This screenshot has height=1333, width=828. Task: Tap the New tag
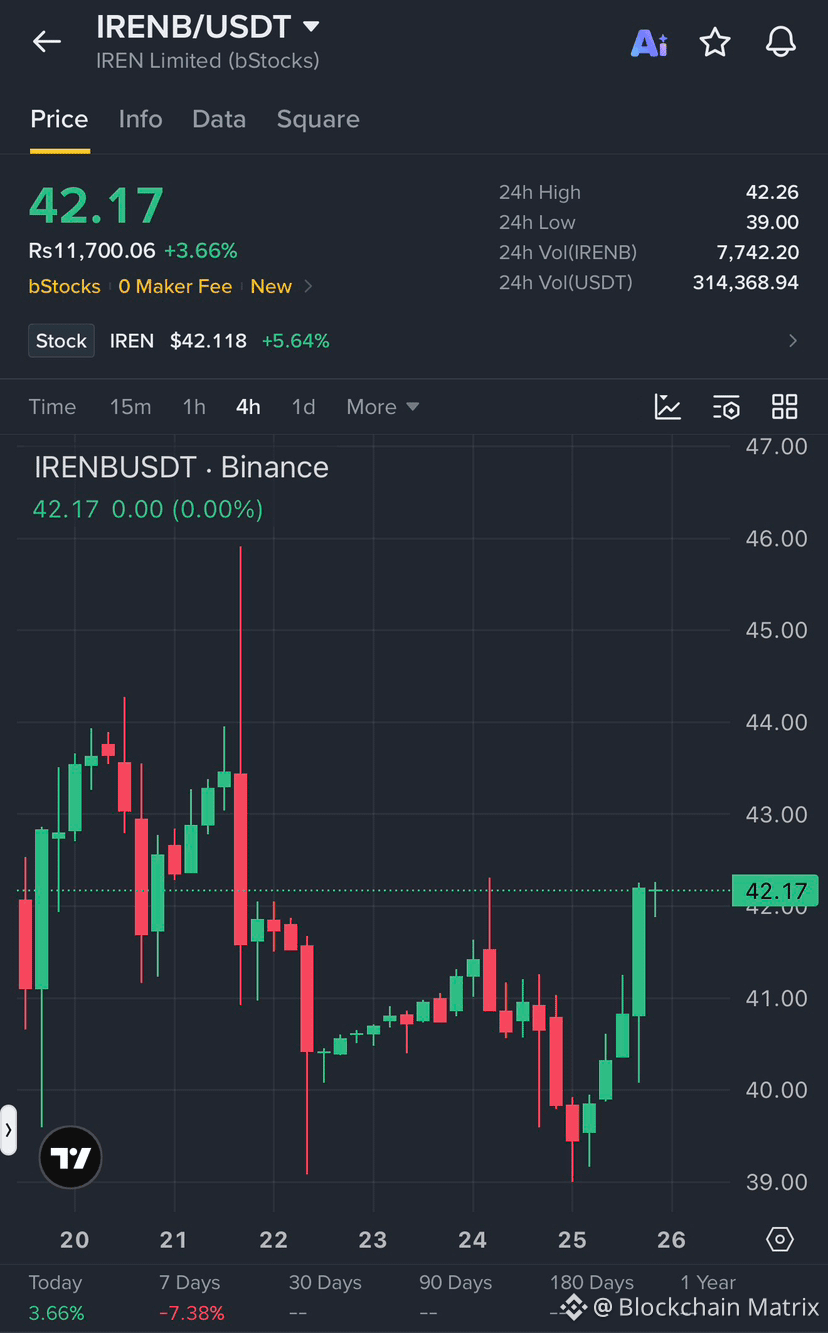tap(271, 287)
